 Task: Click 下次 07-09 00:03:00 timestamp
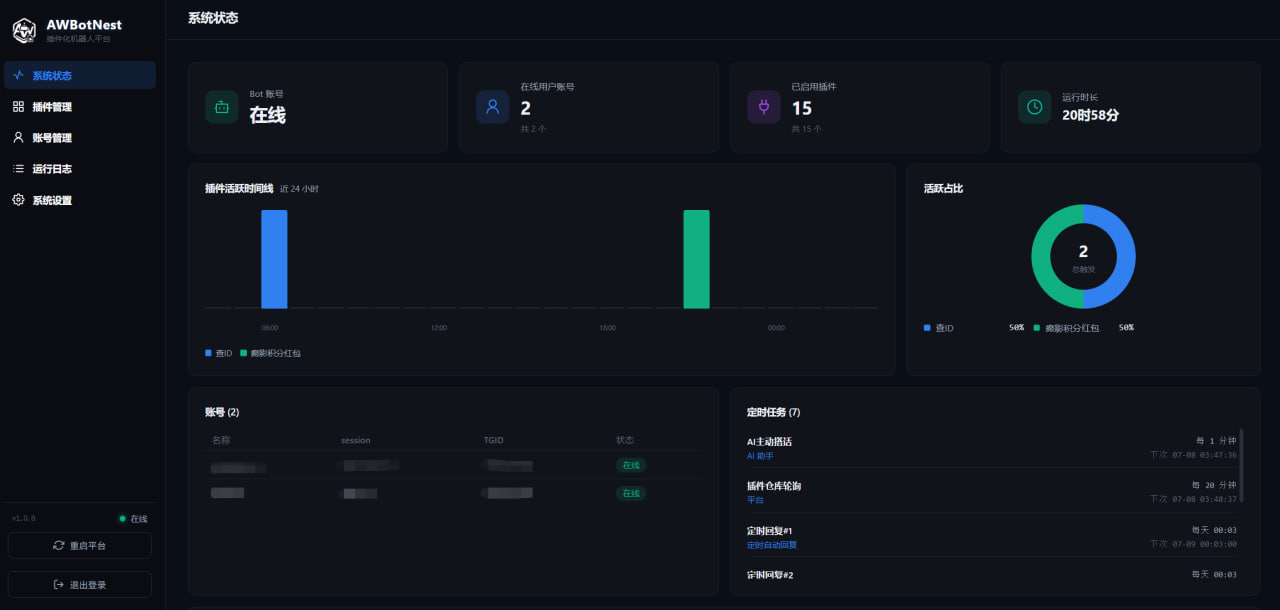pyautogui.click(x=1193, y=543)
